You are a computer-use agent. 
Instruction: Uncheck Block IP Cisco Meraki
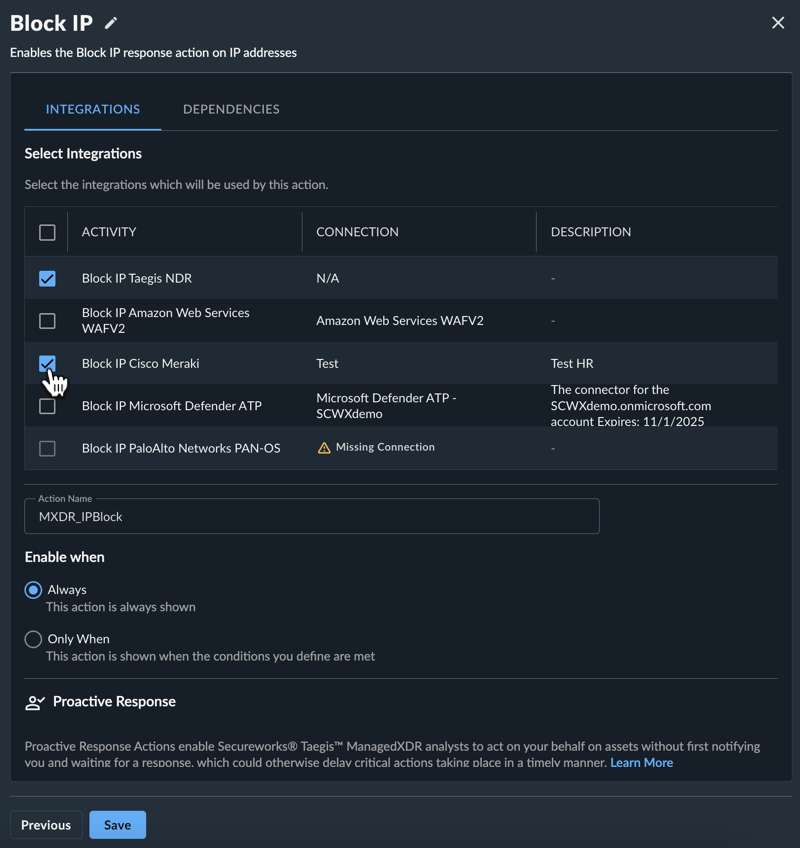coord(47,363)
